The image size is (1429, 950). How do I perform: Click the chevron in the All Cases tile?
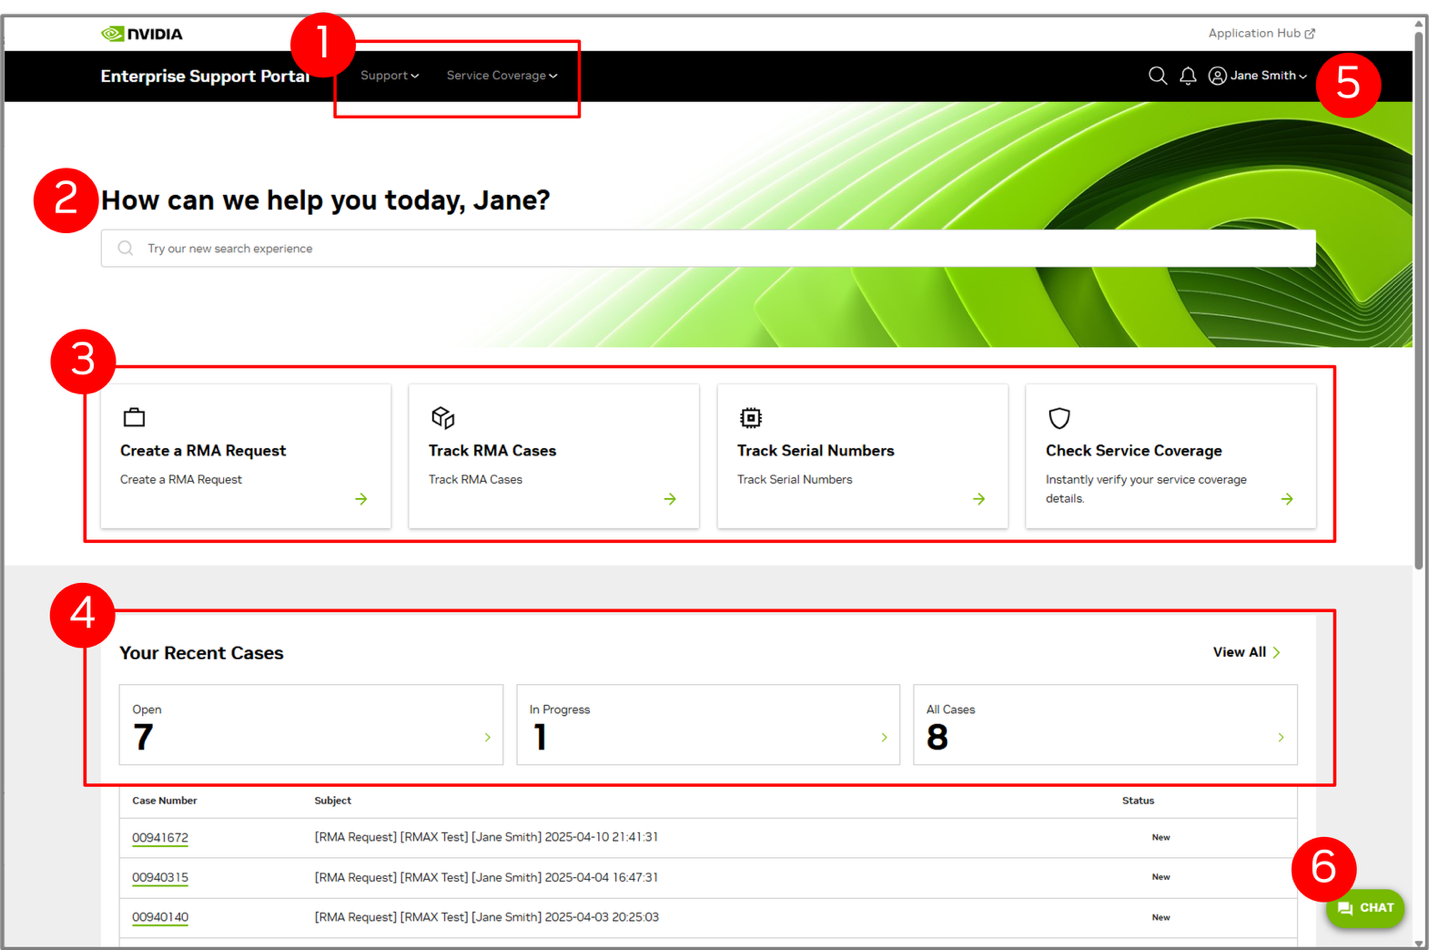pos(1281,738)
